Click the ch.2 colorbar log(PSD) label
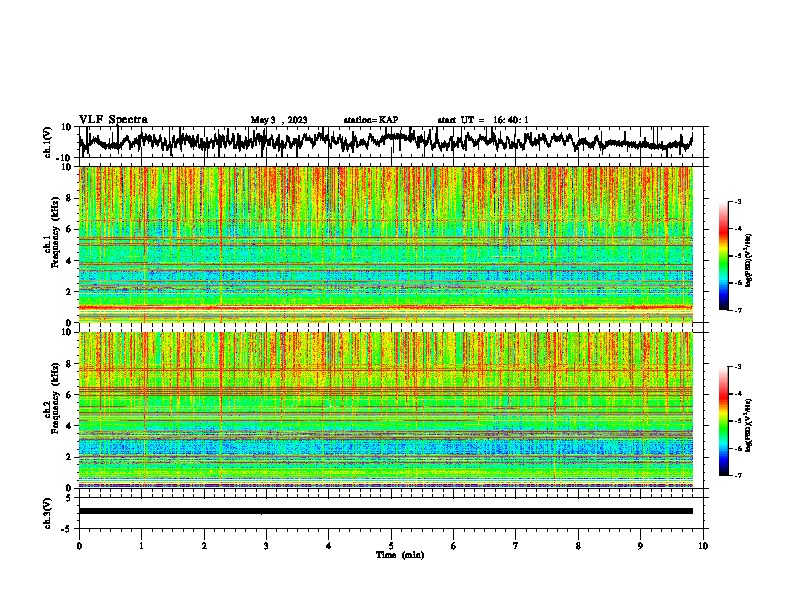792x612 pixels. click(749, 424)
